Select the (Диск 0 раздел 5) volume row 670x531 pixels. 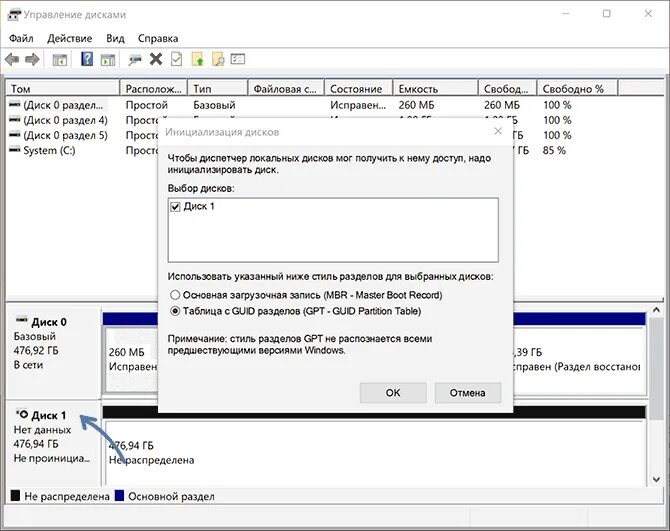(65, 135)
